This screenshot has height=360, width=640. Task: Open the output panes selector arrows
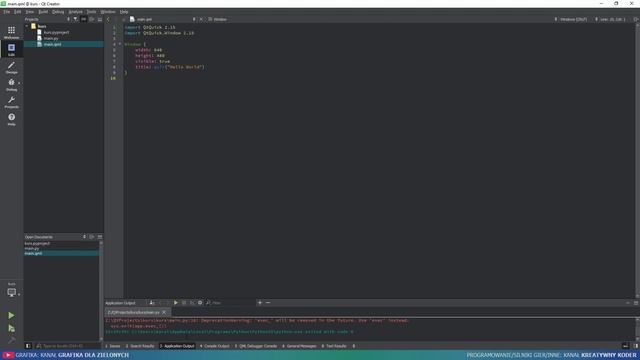click(x=354, y=346)
